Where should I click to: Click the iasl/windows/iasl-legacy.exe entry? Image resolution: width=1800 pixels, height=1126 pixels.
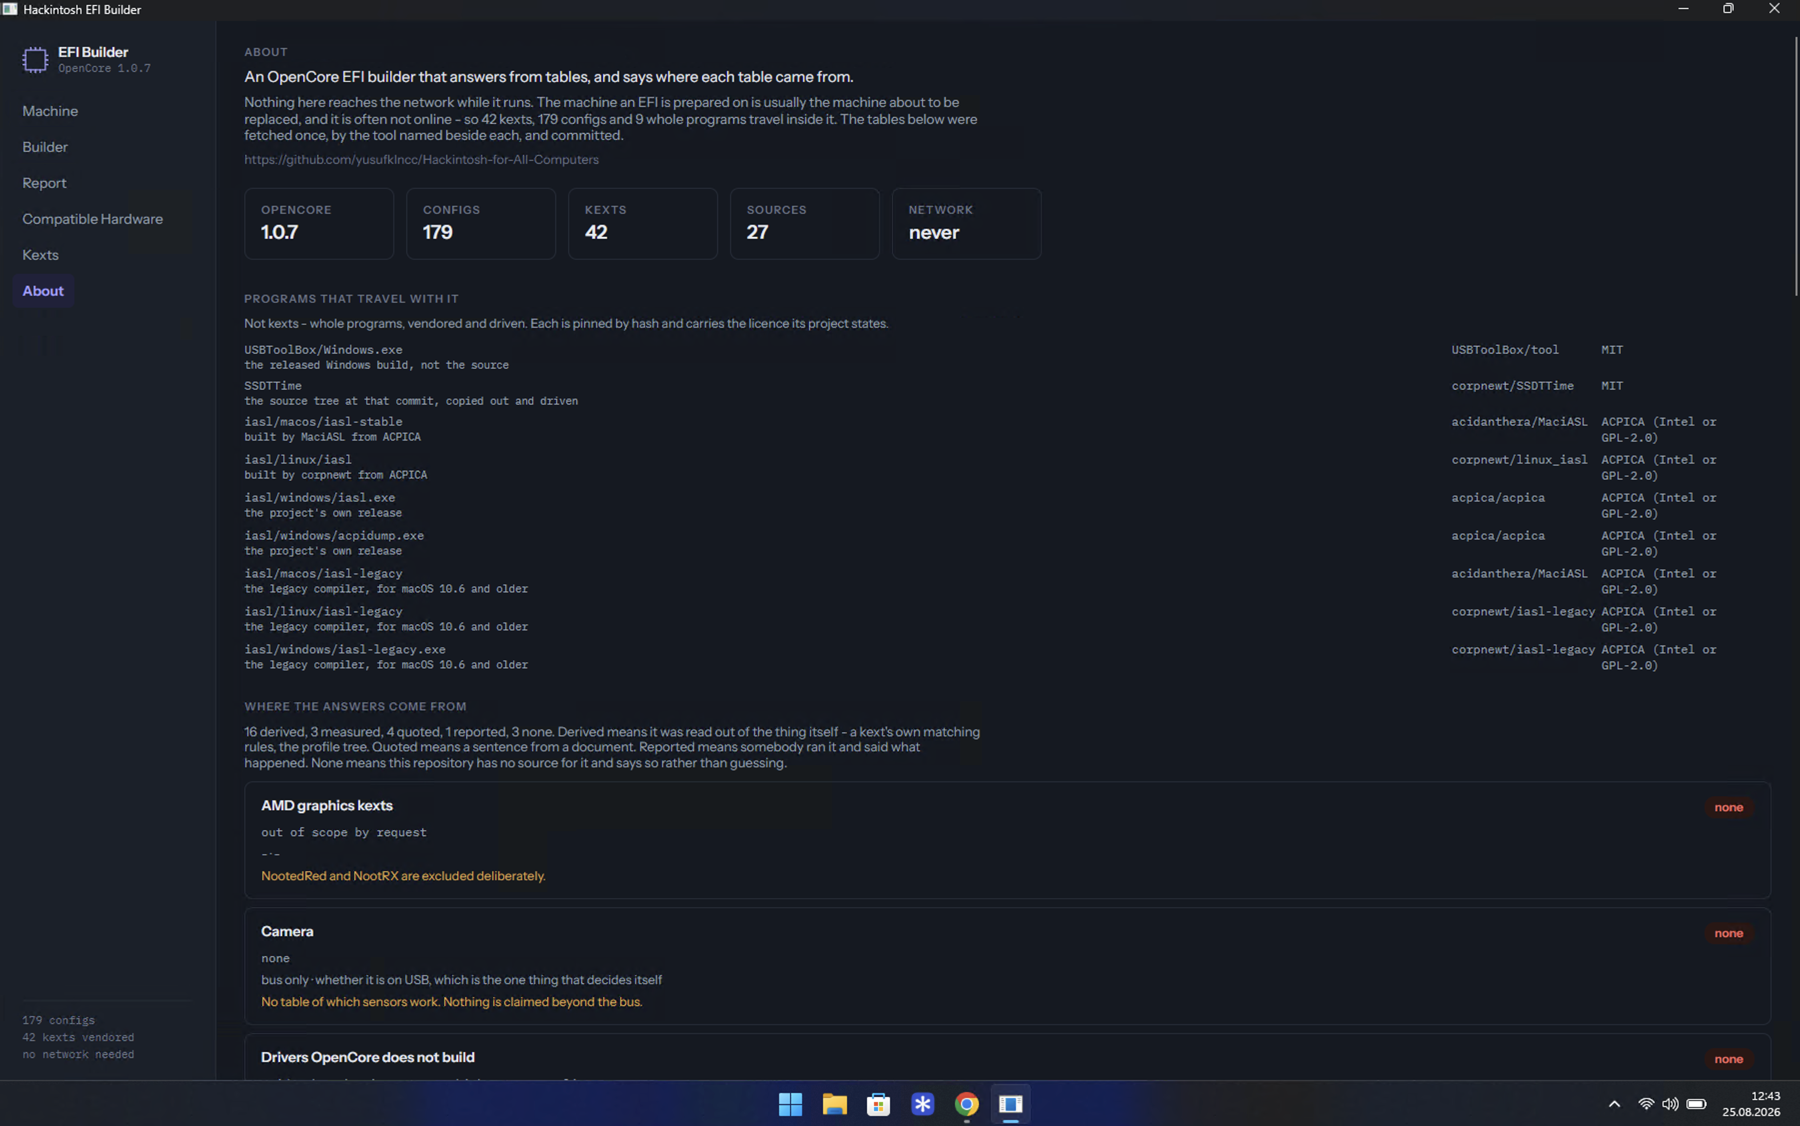(x=345, y=650)
